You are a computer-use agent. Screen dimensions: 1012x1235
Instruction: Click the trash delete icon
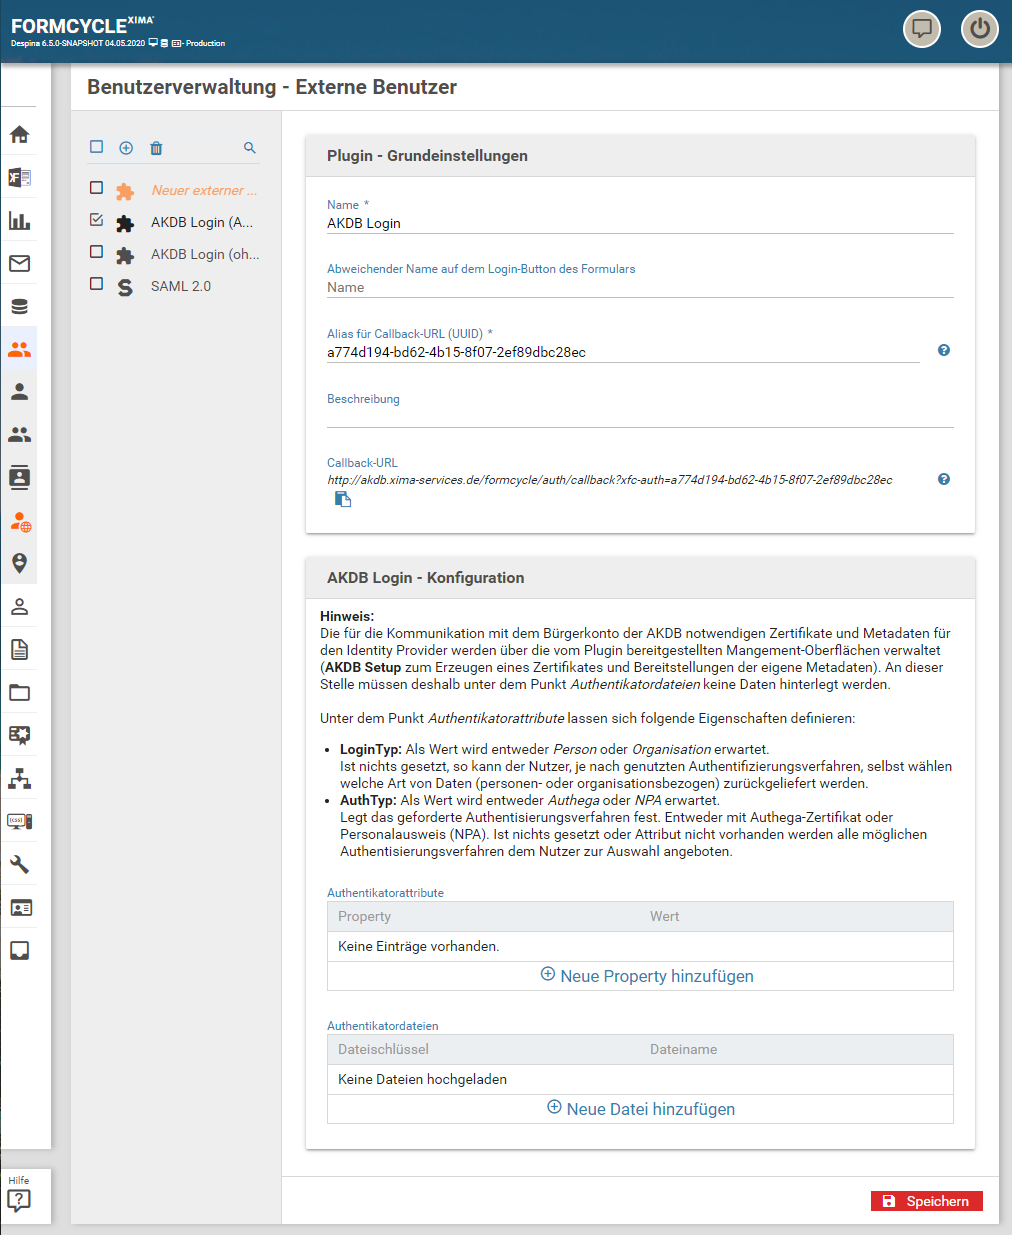point(156,148)
